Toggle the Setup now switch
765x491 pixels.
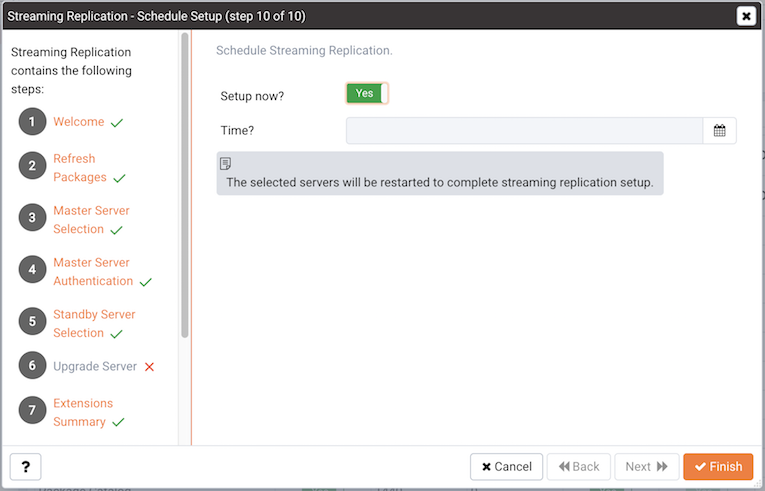[x=367, y=93]
